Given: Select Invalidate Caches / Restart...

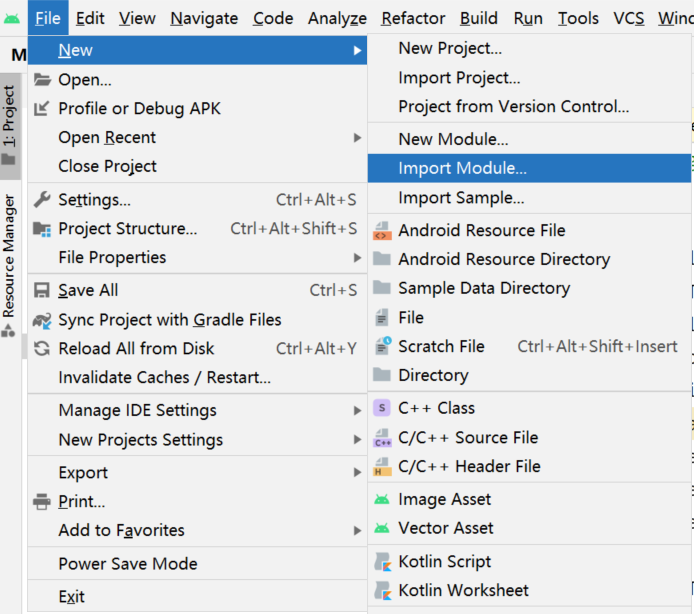Looking at the screenshot, I should (x=197, y=378).
